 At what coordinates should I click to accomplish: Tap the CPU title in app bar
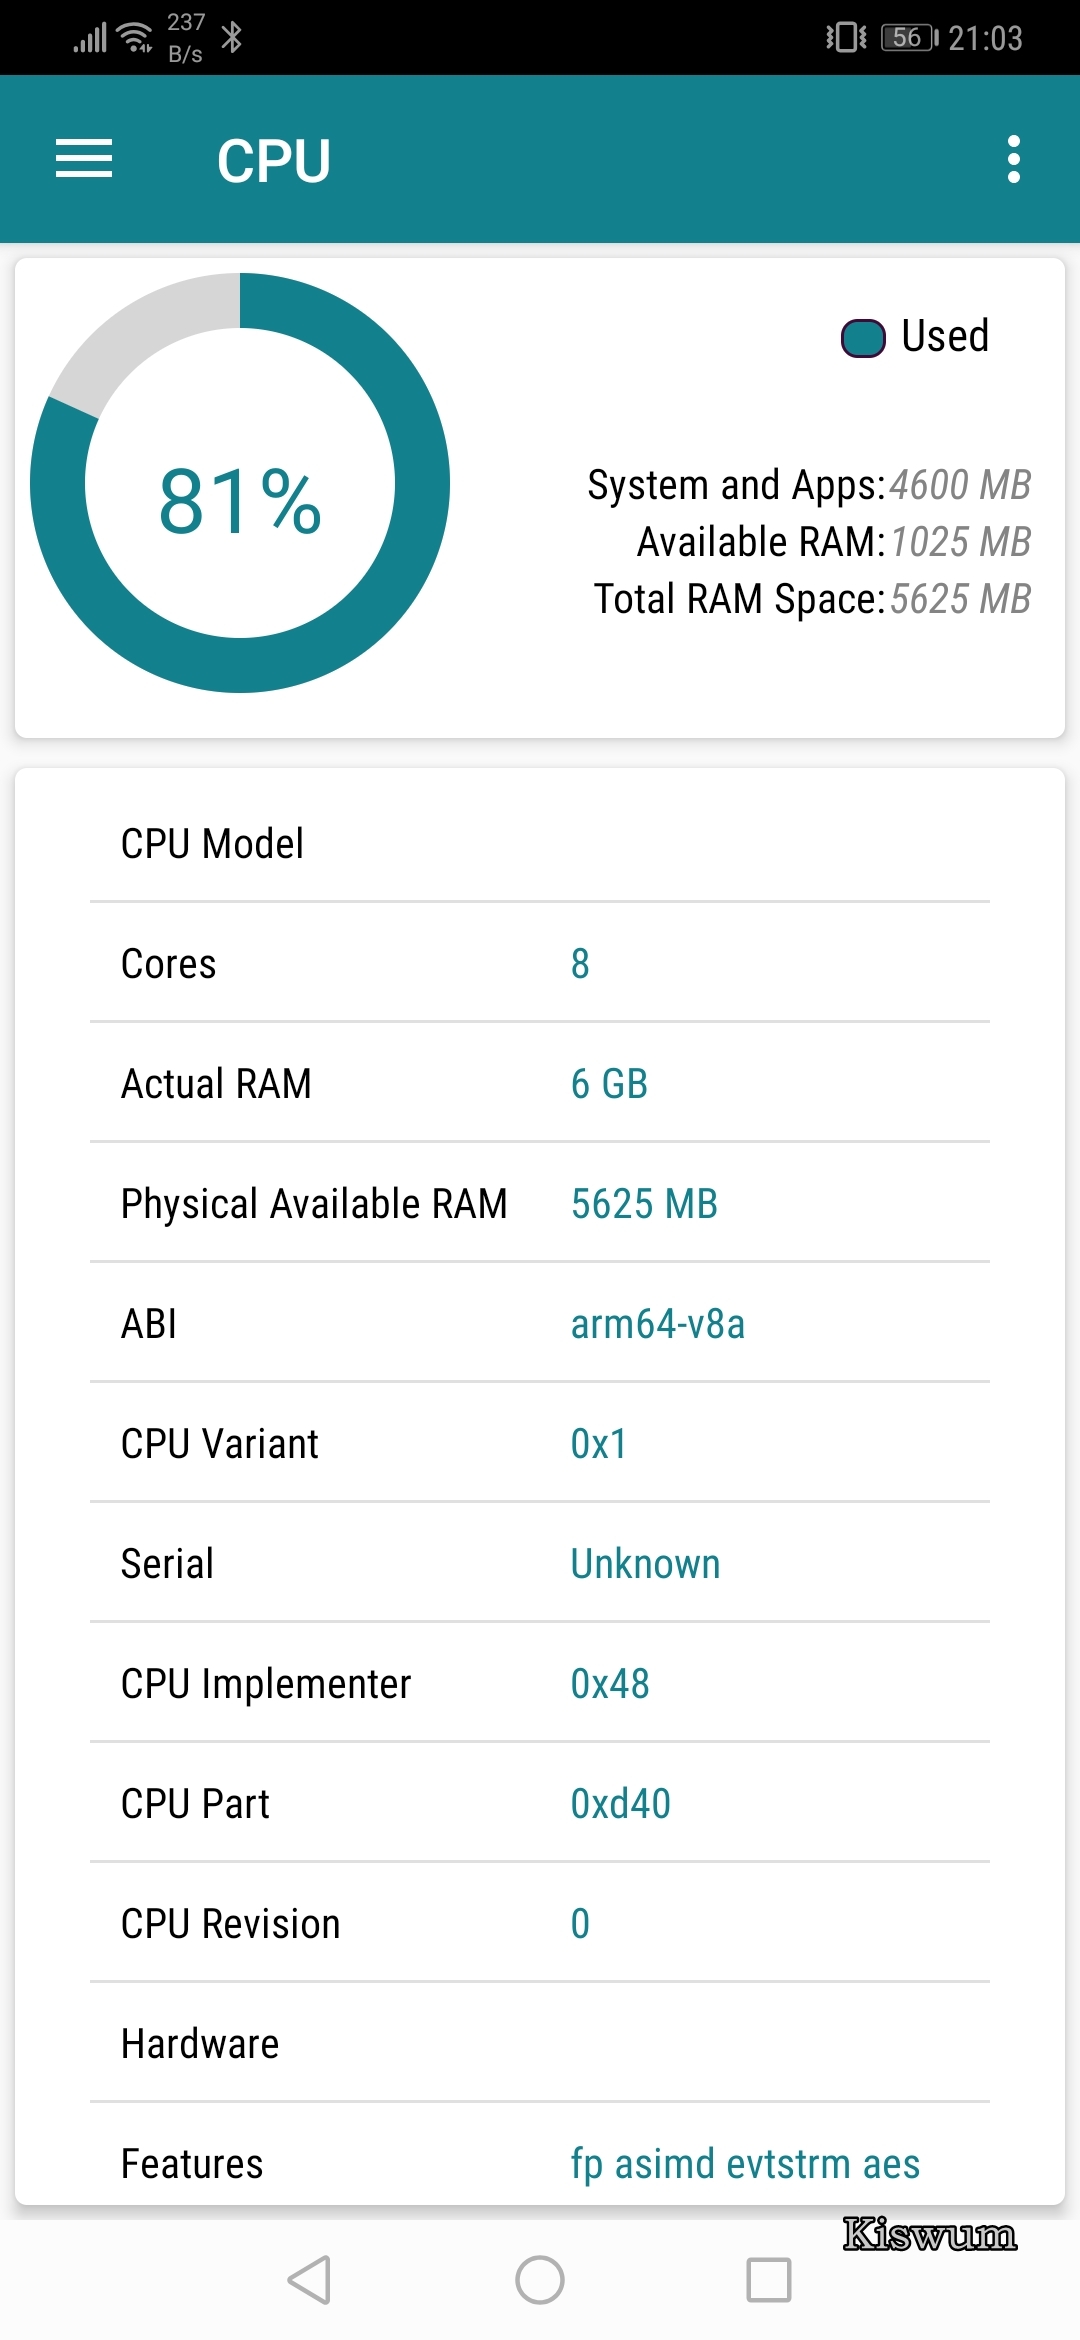tap(274, 160)
